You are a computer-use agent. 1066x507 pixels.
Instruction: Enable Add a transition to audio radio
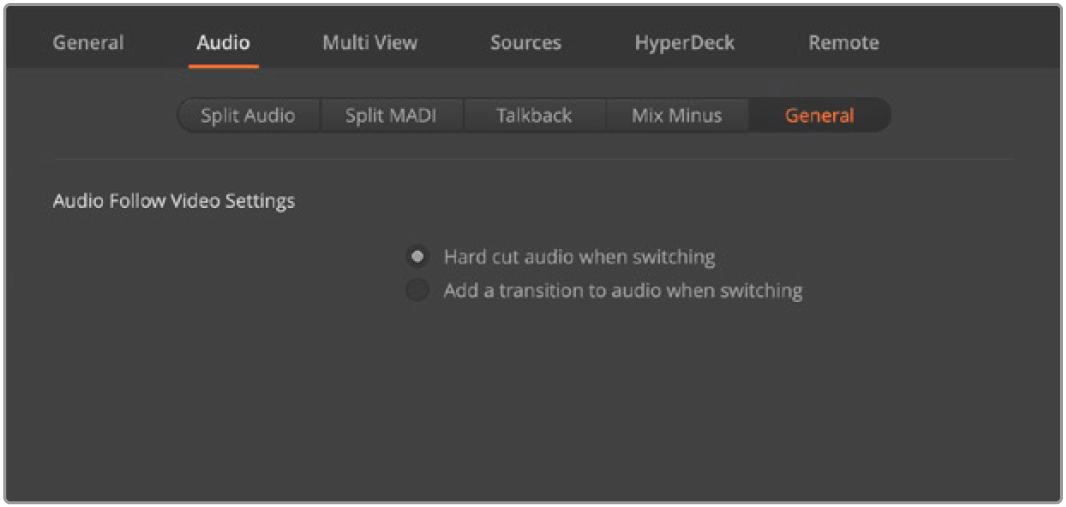[x=417, y=291]
